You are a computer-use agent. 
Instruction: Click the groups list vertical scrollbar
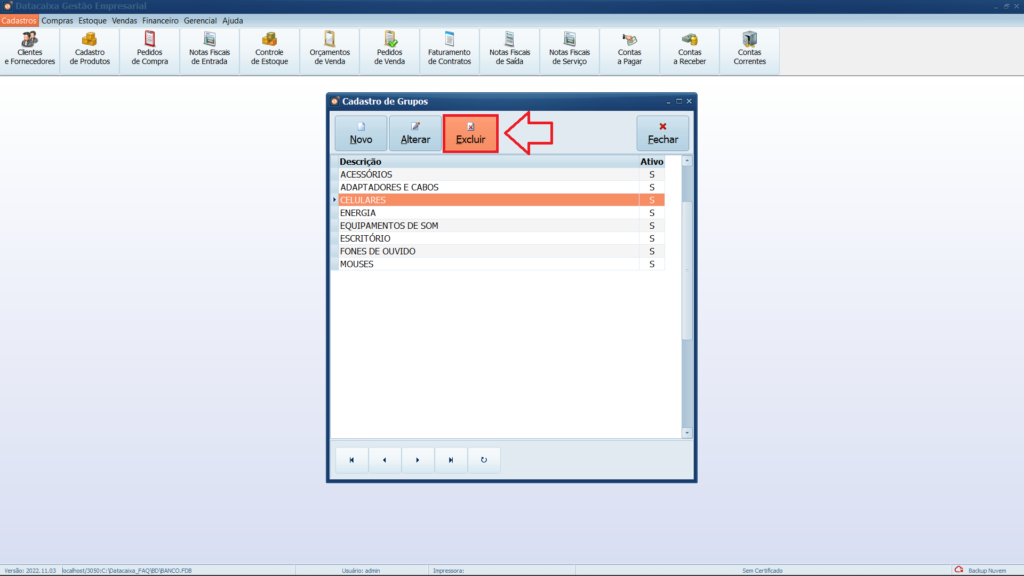coord(687,270)
